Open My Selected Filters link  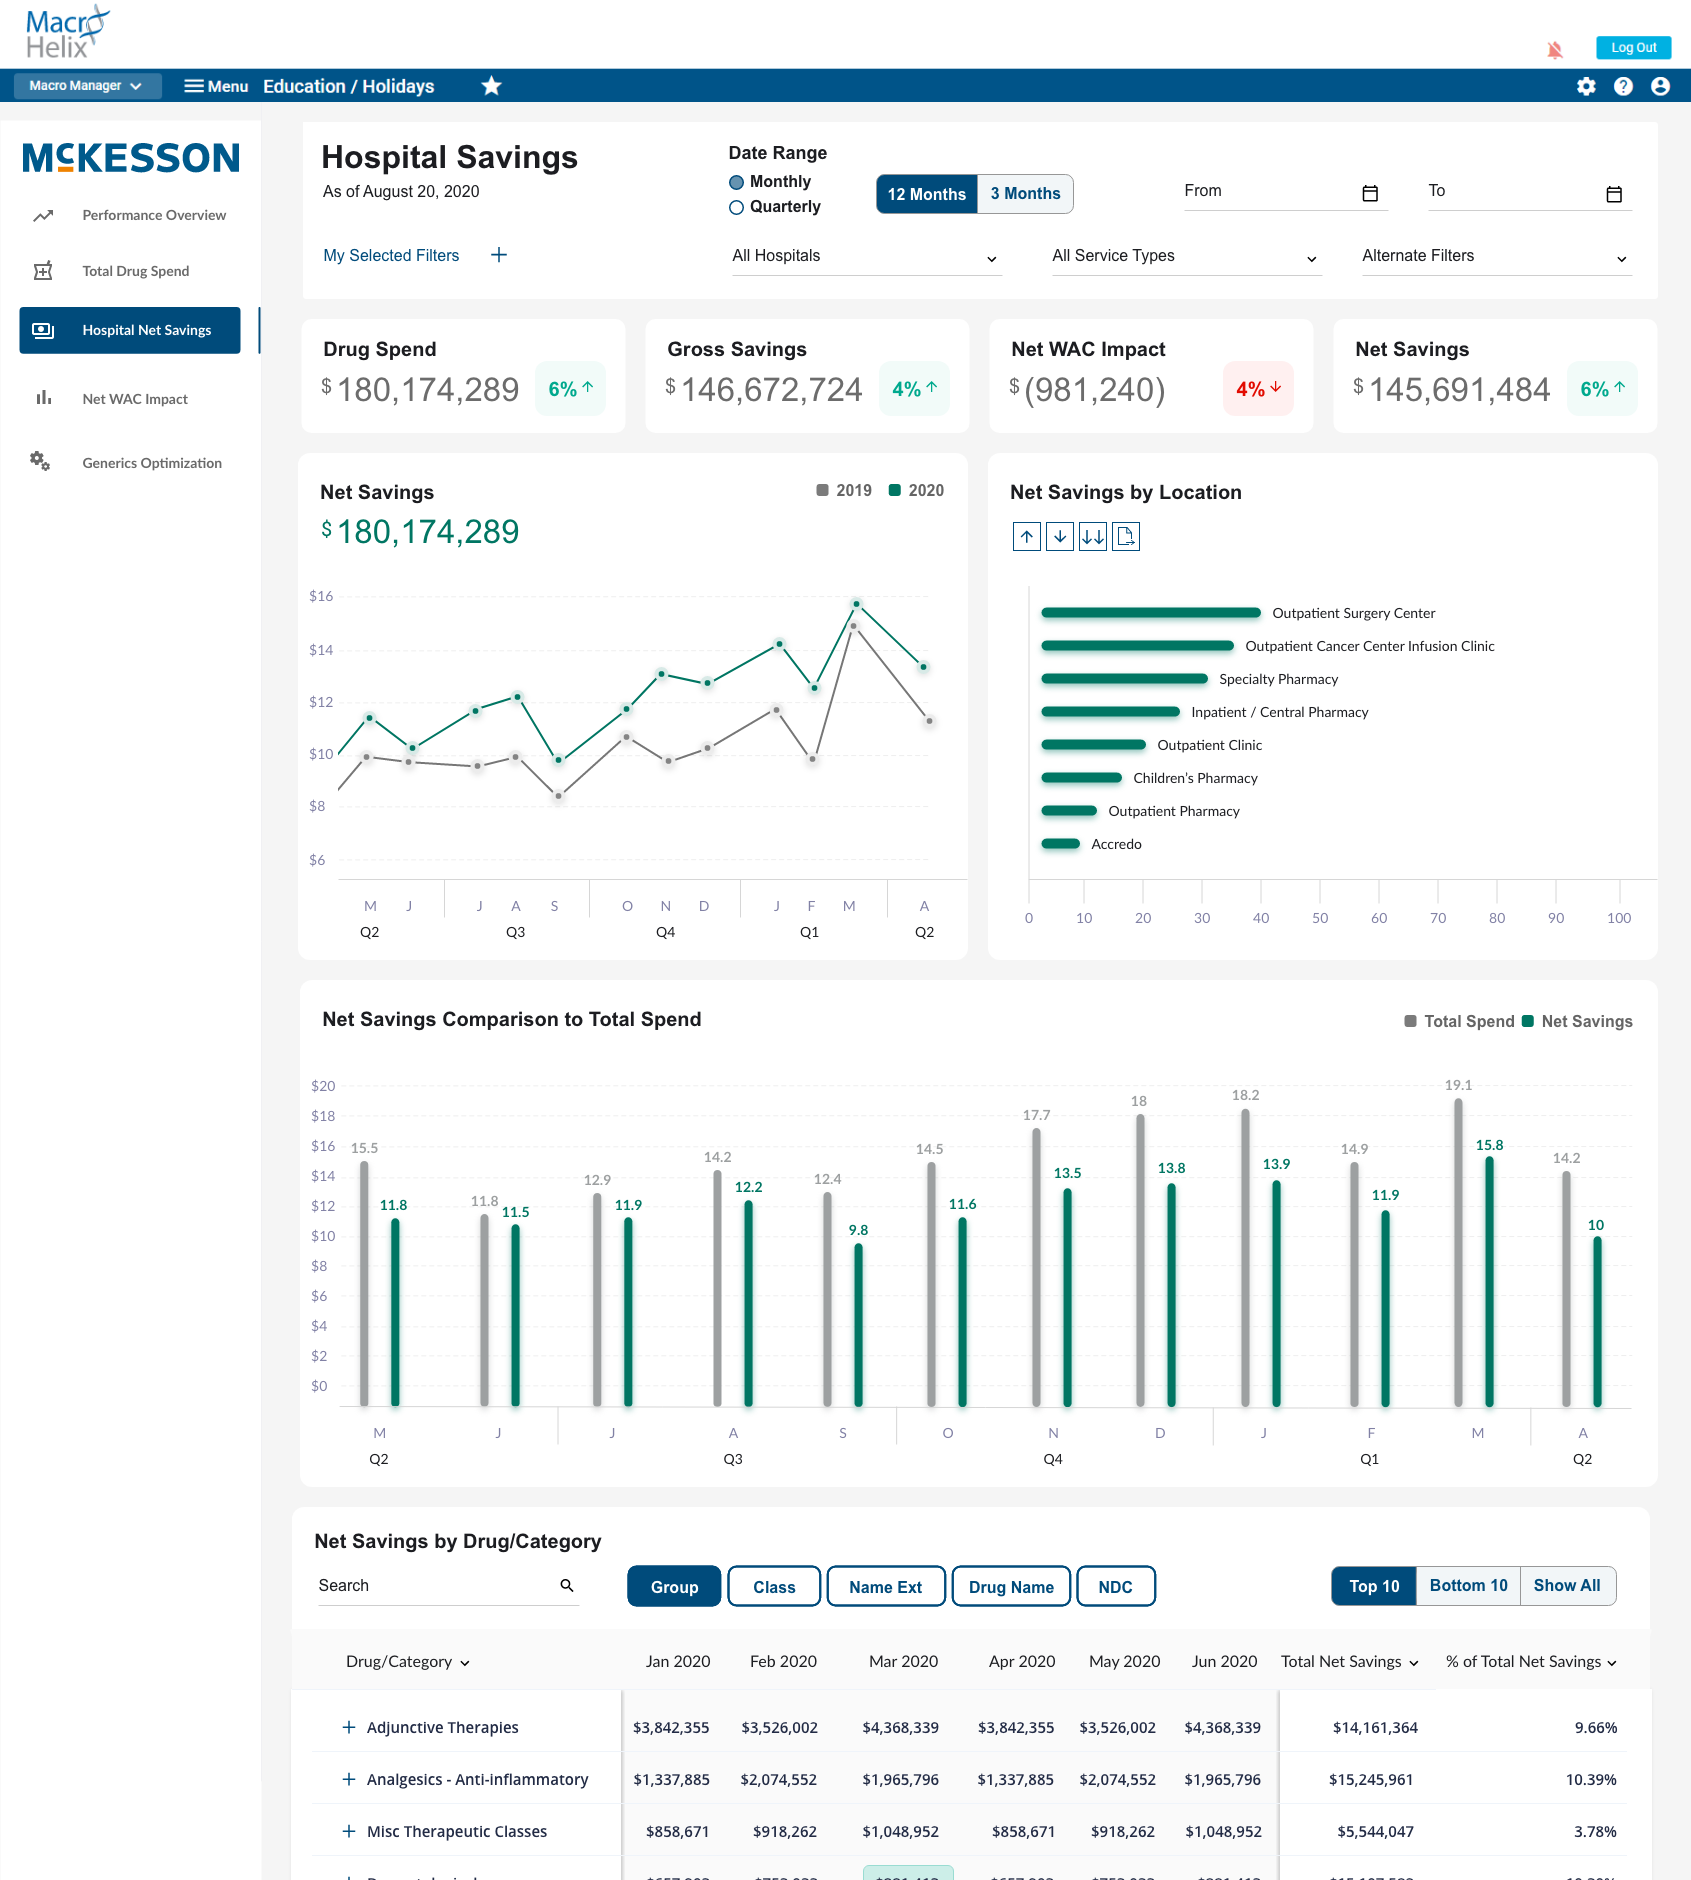391,256
